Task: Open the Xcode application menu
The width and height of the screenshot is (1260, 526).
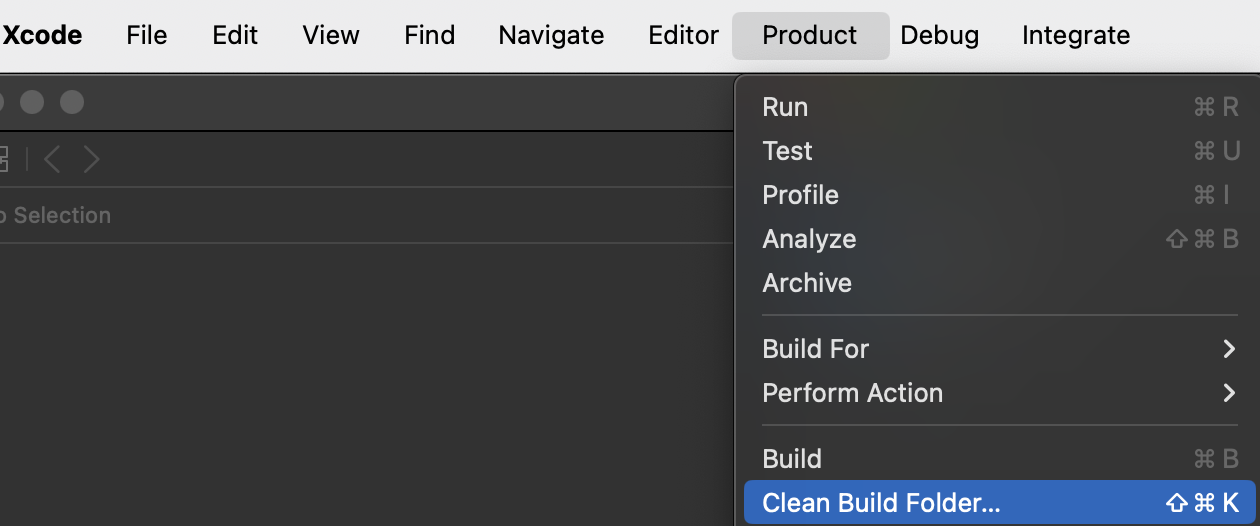Action: click(42, 35)
